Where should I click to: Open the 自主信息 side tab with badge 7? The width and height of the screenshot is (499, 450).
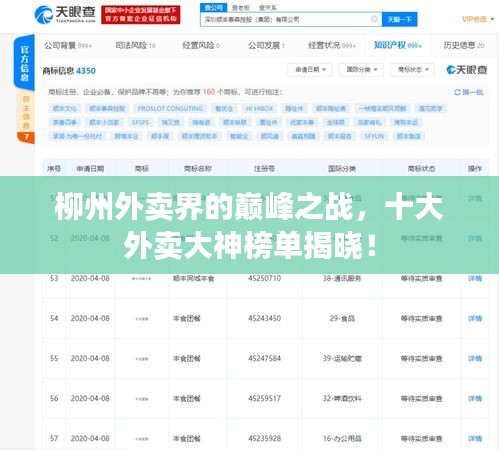[x=26, y=118]
